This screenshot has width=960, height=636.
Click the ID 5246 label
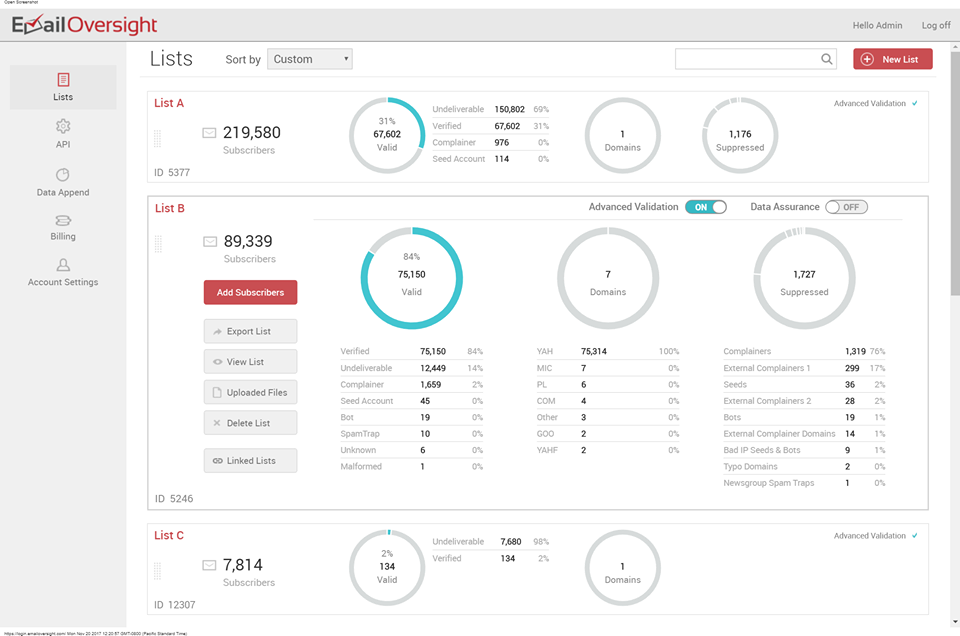[x=174, y=498]
